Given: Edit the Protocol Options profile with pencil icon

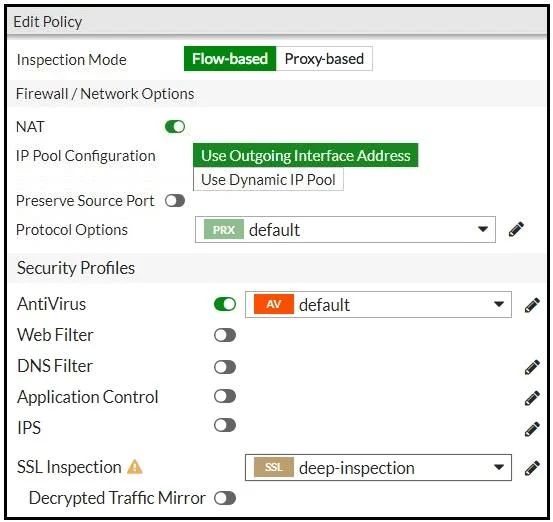Looking at the screenshot, I should tap(516, 229).
